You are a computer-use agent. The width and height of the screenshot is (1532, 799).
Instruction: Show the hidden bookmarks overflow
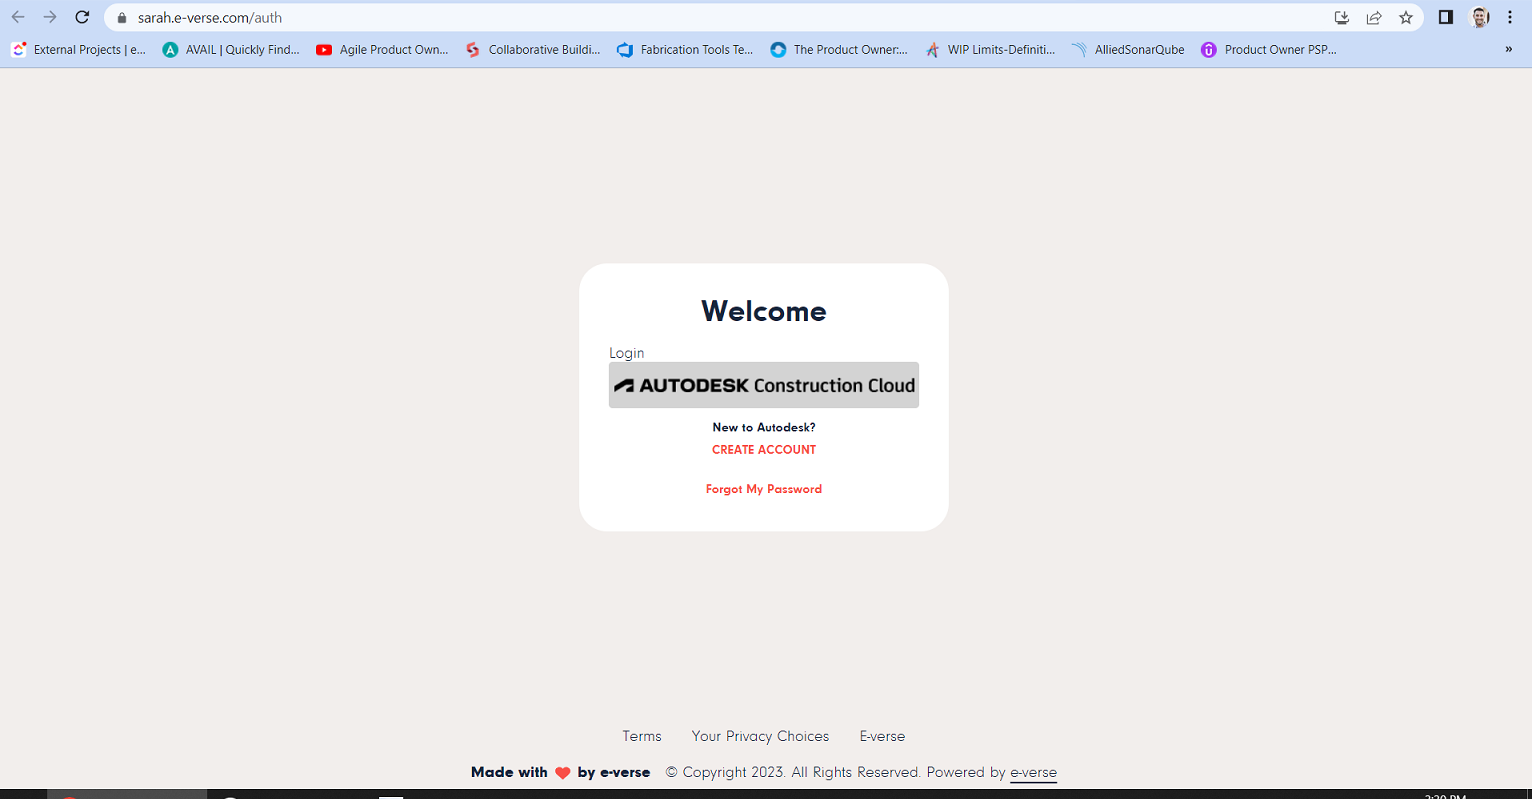pos(1509,49)
